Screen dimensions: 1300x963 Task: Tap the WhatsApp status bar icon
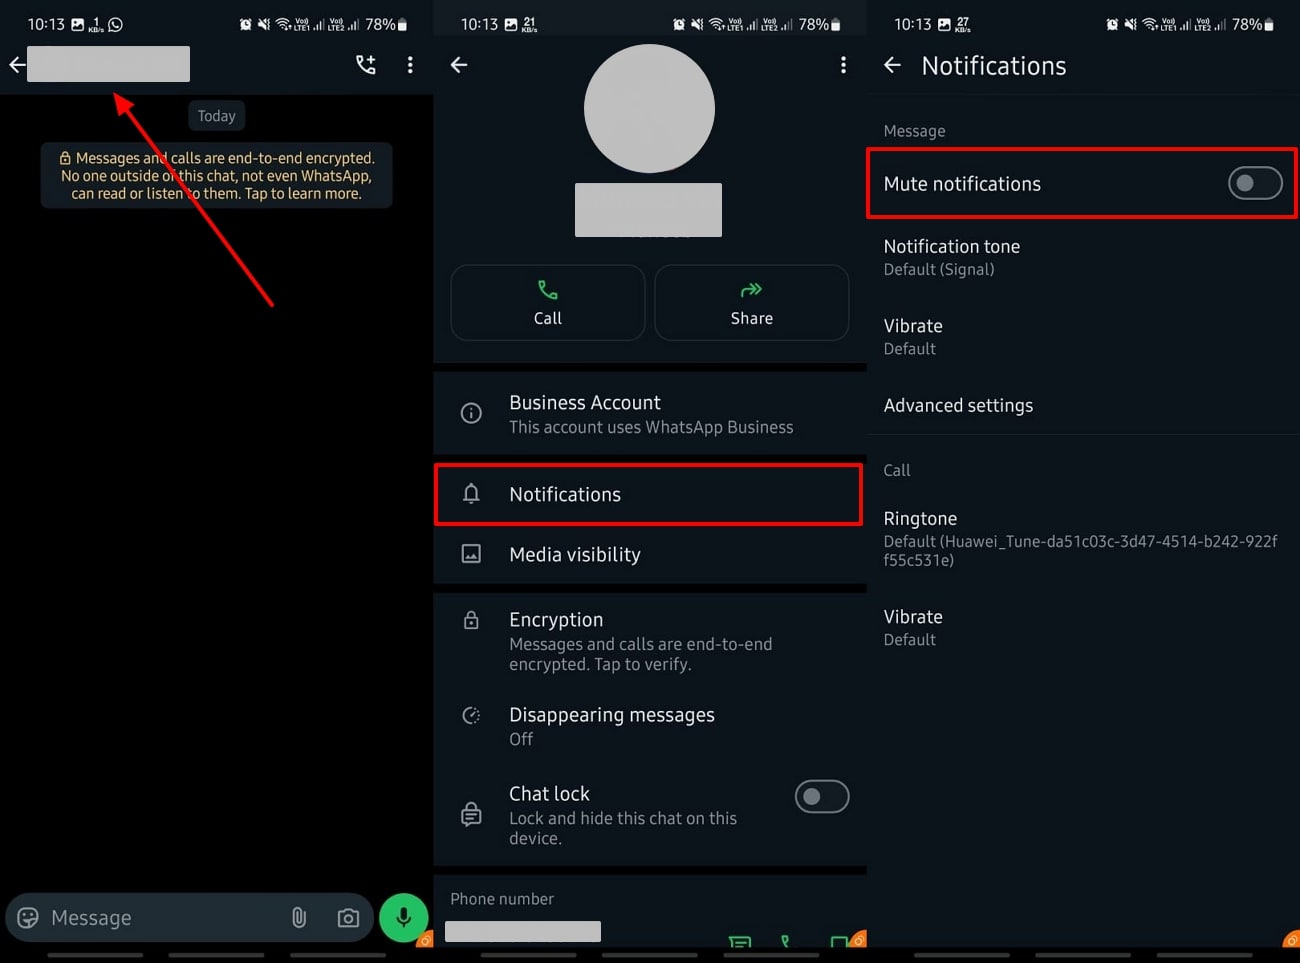pyautogui.click(x=115, y=24)
